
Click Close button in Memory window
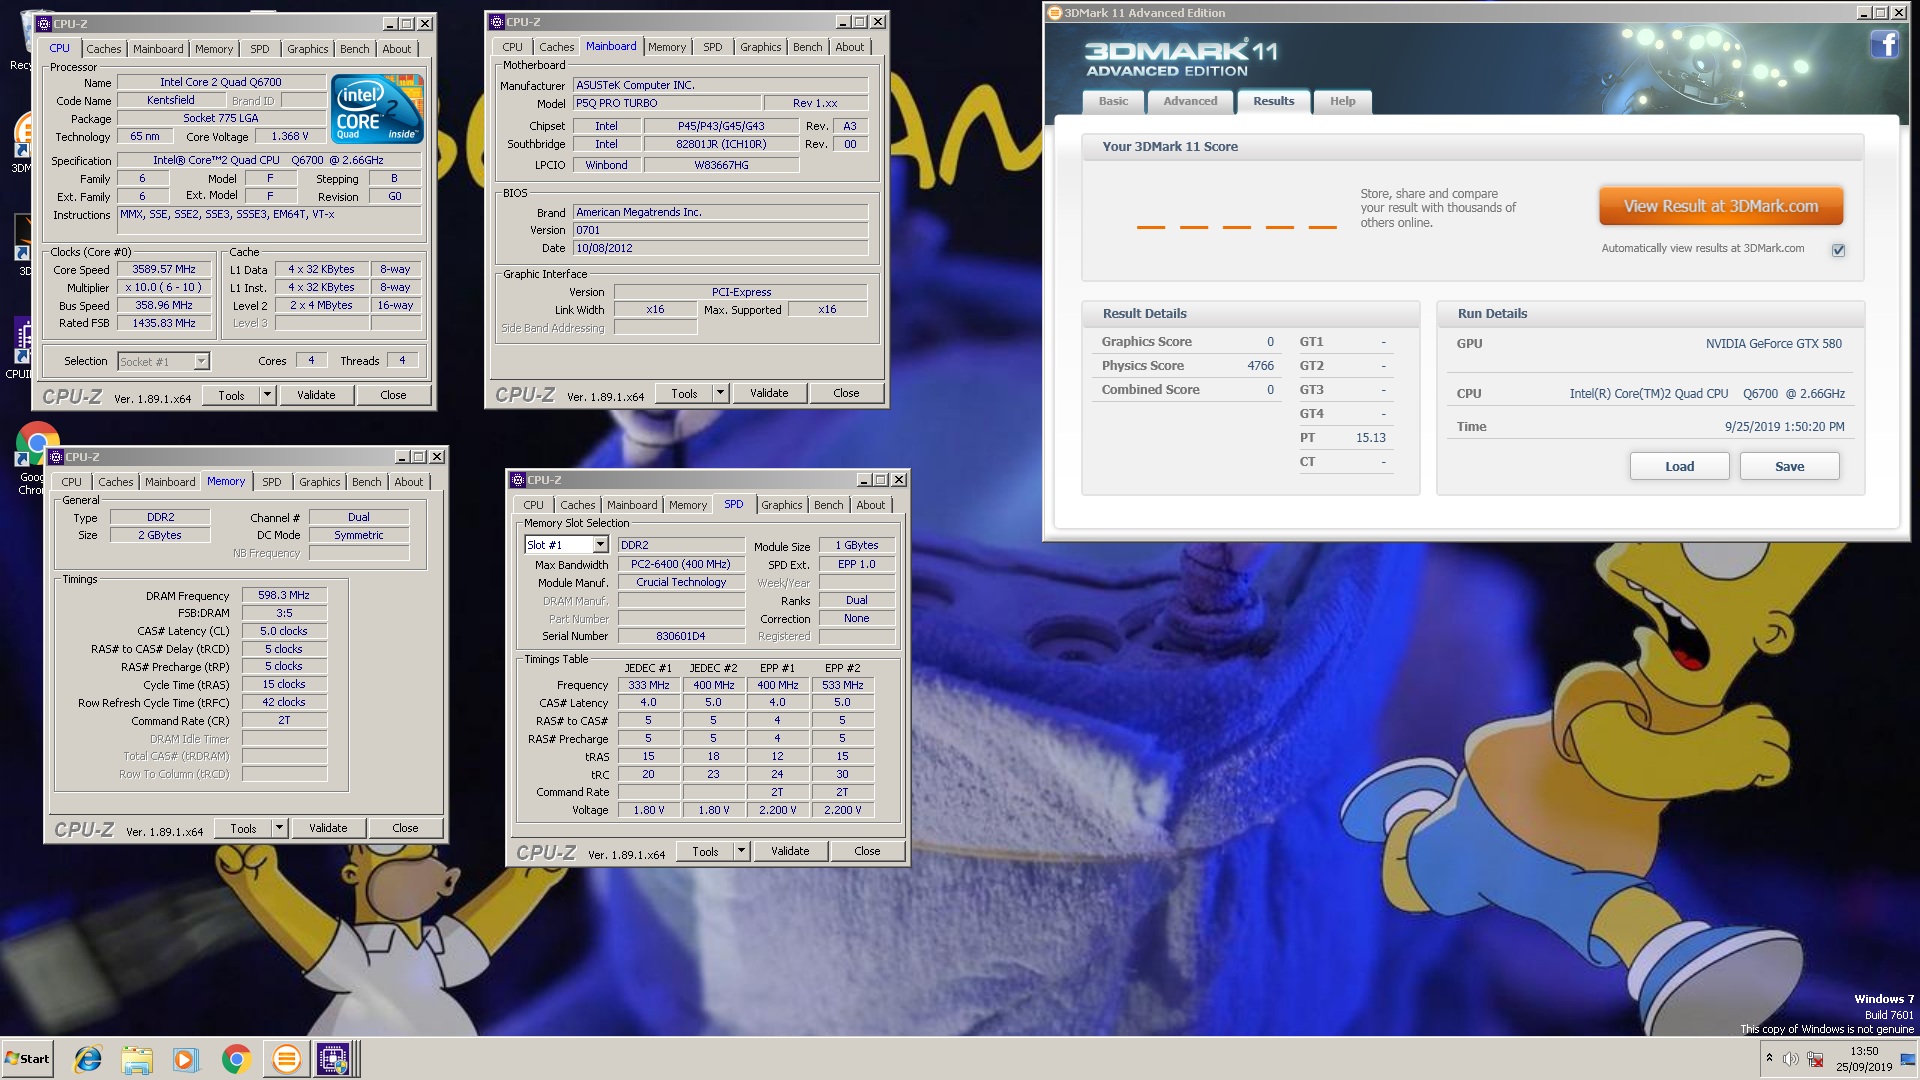405,828
